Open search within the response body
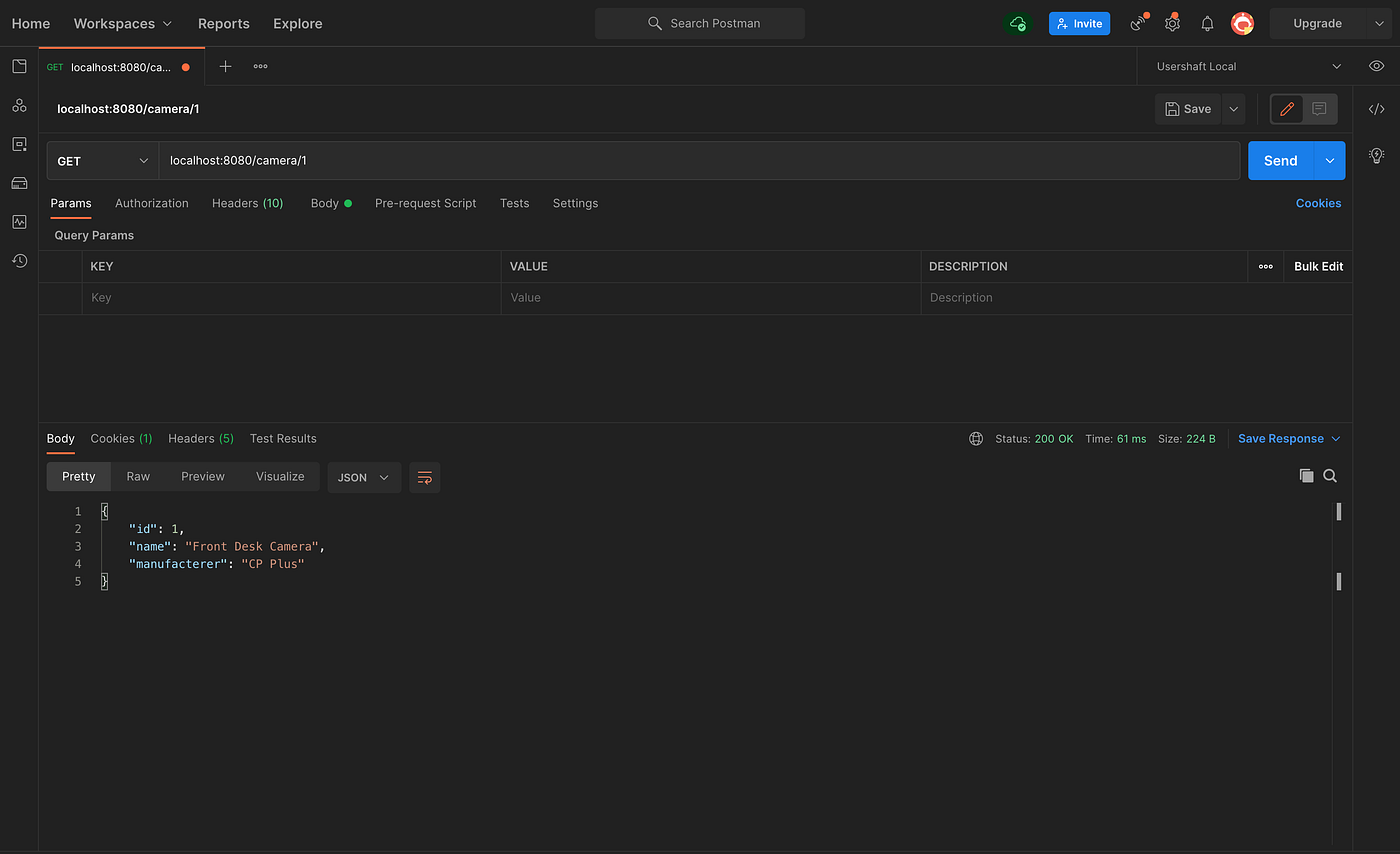Screen dimensions: 1400x854 click(x=1330, y=476)
